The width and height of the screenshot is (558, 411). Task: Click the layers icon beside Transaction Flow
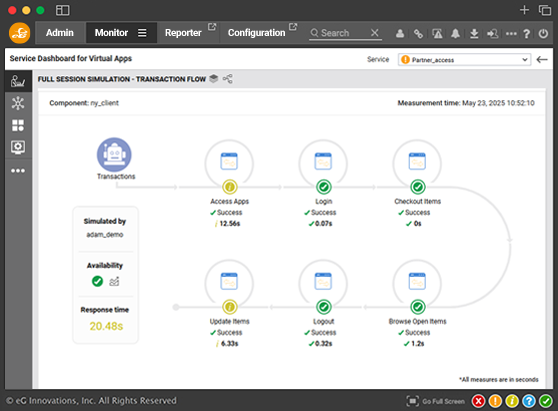(x=214, y=78)
